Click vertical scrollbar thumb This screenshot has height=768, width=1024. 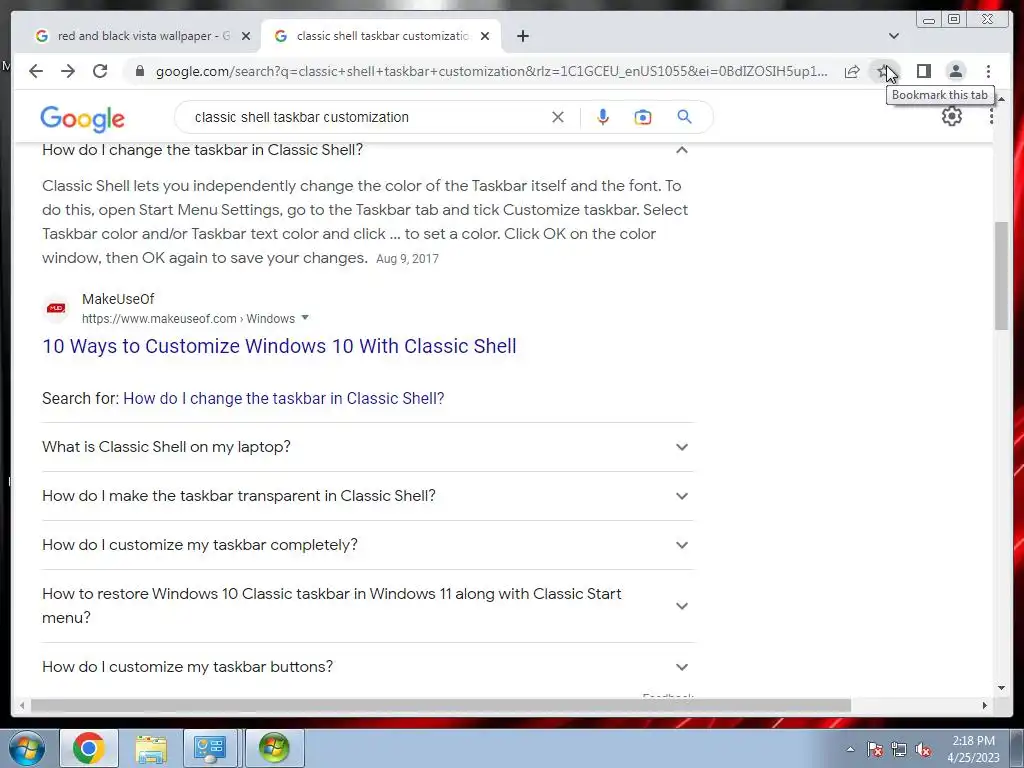tap(1001, 276)
